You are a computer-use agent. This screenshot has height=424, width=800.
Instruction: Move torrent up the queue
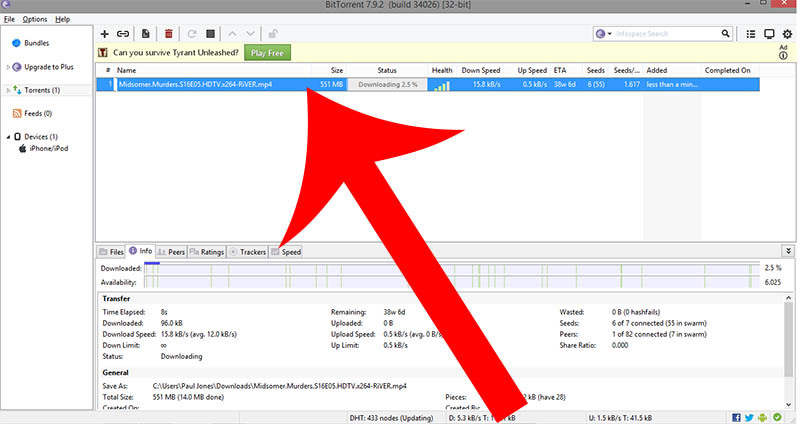[x=232, y=34]
